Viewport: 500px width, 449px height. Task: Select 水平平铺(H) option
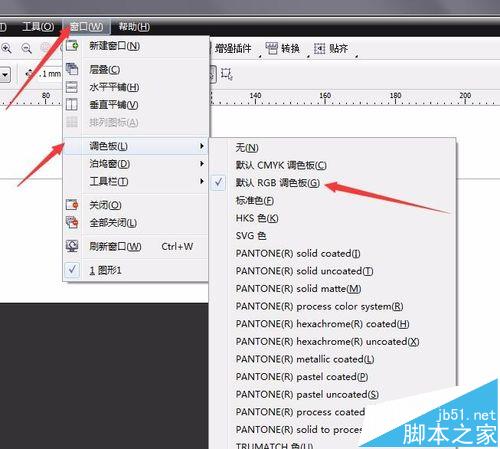coord(114,87)
